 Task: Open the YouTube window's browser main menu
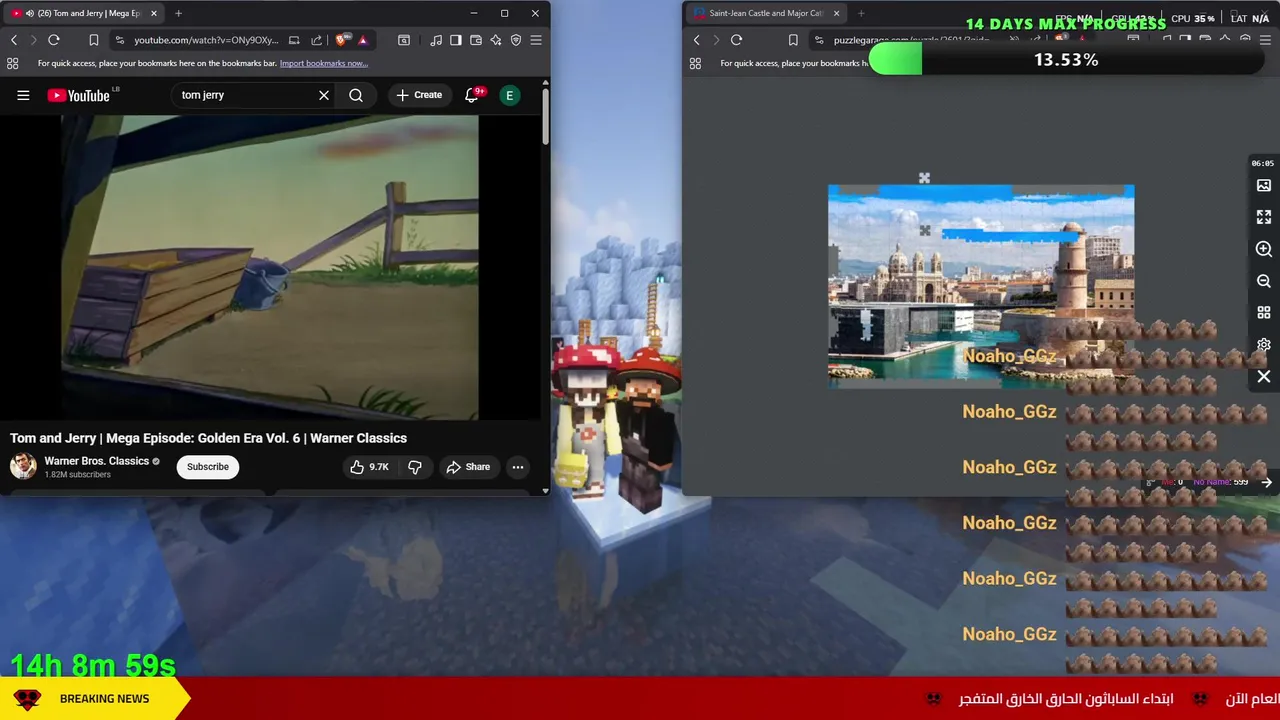pos(536,40)
